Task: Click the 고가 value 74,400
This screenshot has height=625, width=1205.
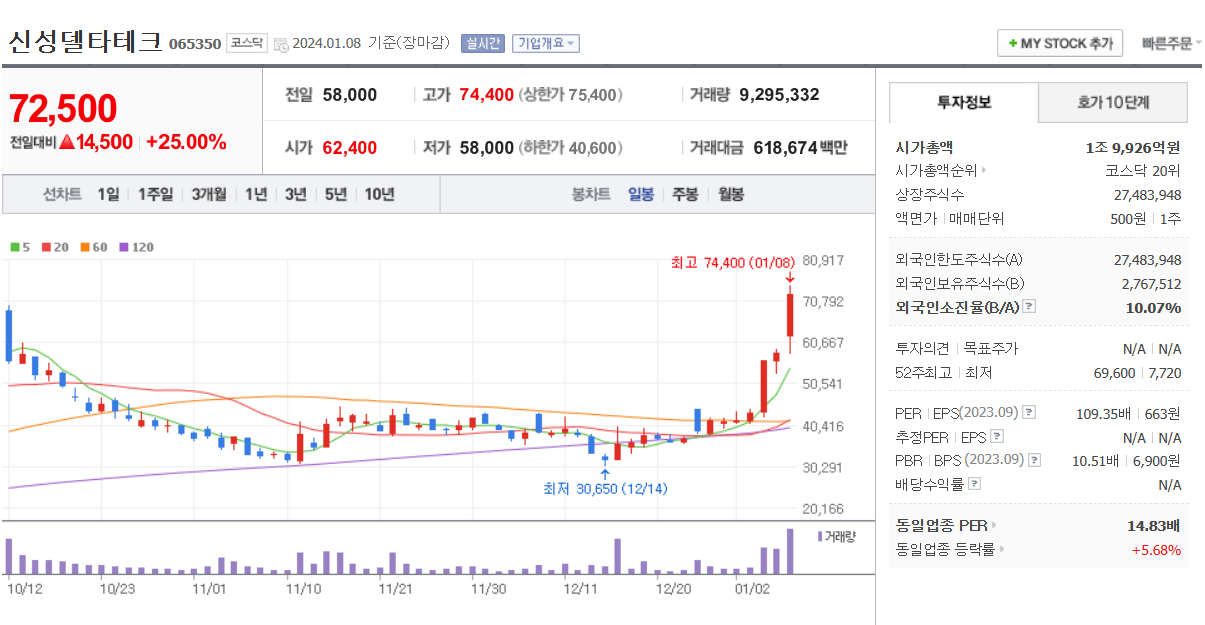Action: (486, 95)
